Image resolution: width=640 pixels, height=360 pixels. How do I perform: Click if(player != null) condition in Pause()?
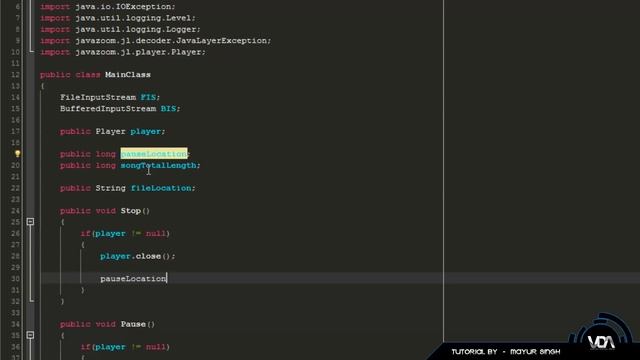[x=125, y=347]
